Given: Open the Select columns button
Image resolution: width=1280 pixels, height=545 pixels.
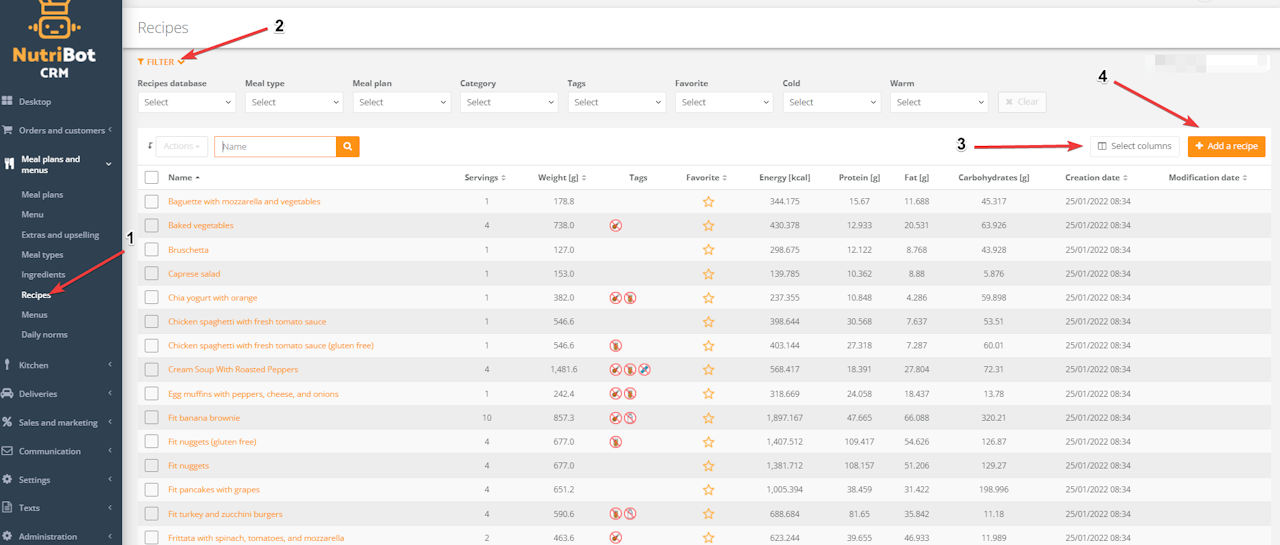Looking at the screenshot, I should pyautogui.click(x=1134, y=147).
